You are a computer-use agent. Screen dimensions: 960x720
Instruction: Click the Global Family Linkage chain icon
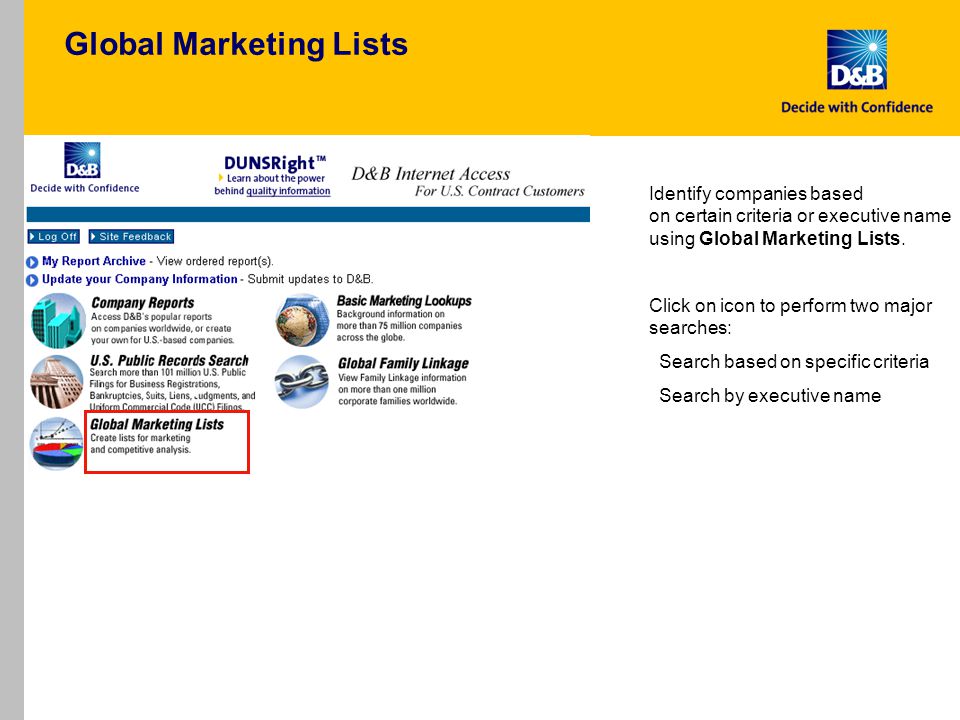coord(301,381)
